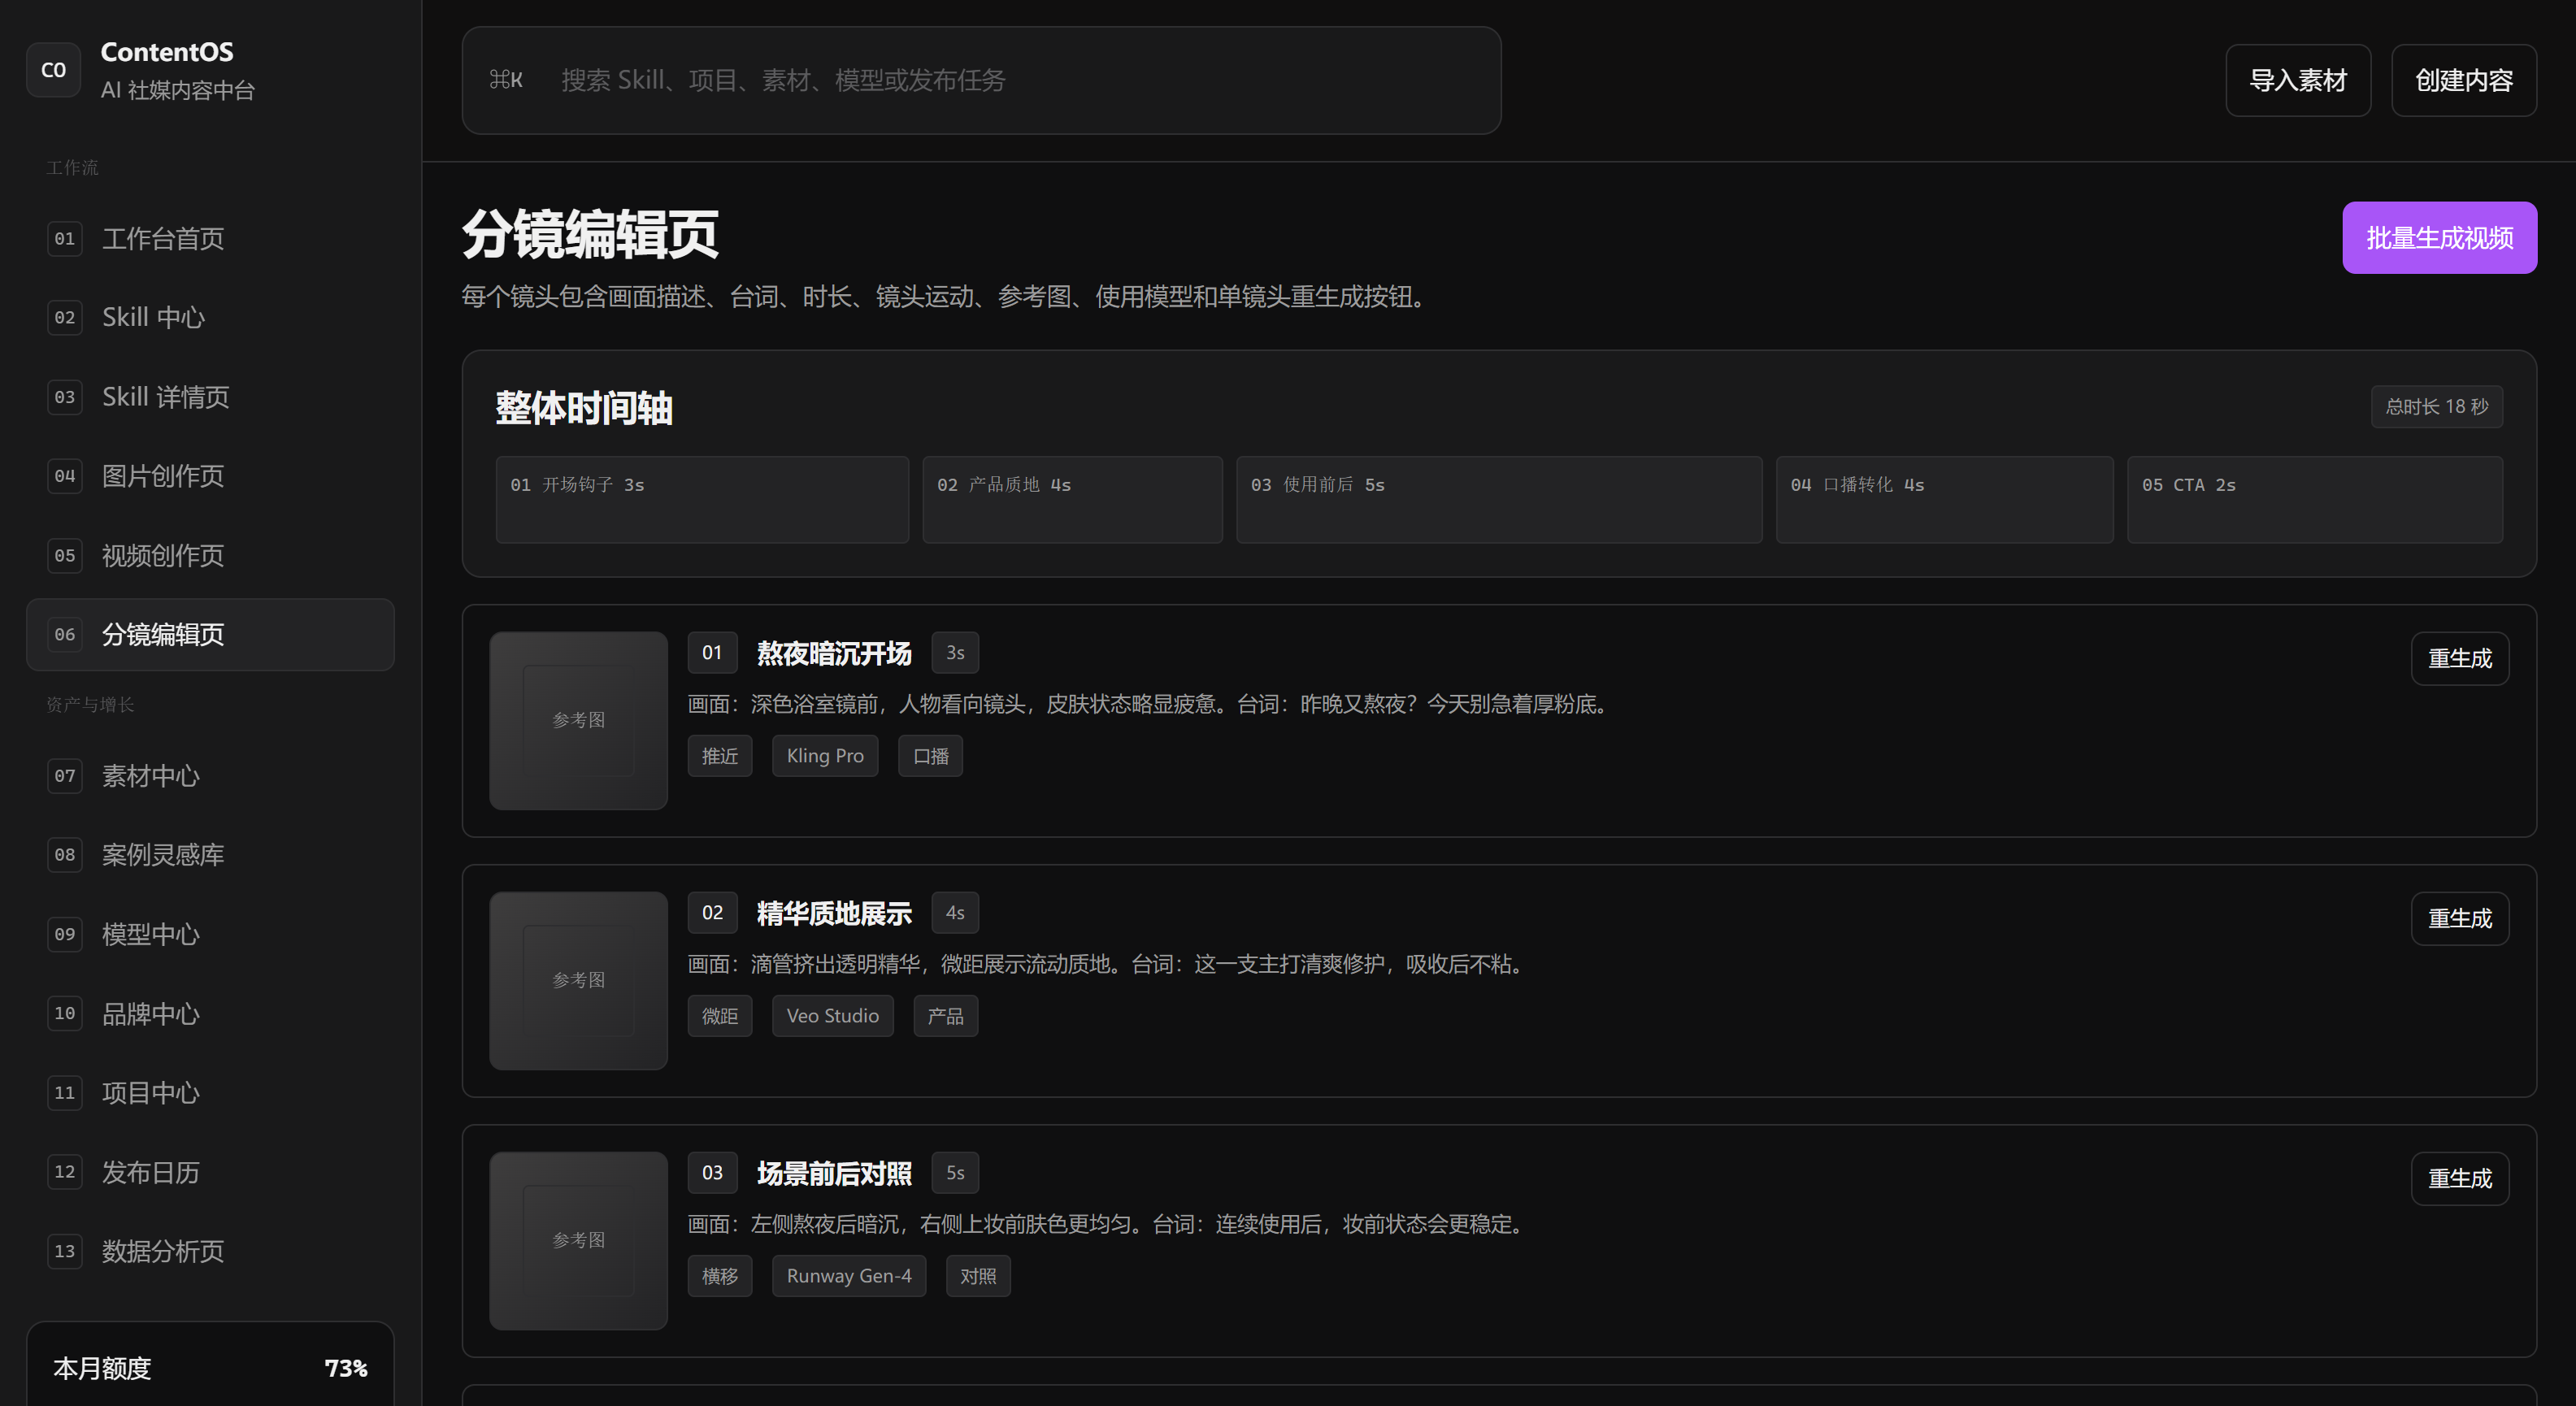The height and width of the screenshot is (1406, 2576).
Task: Navigate to 项目中心
Action: pos(210,1093)
